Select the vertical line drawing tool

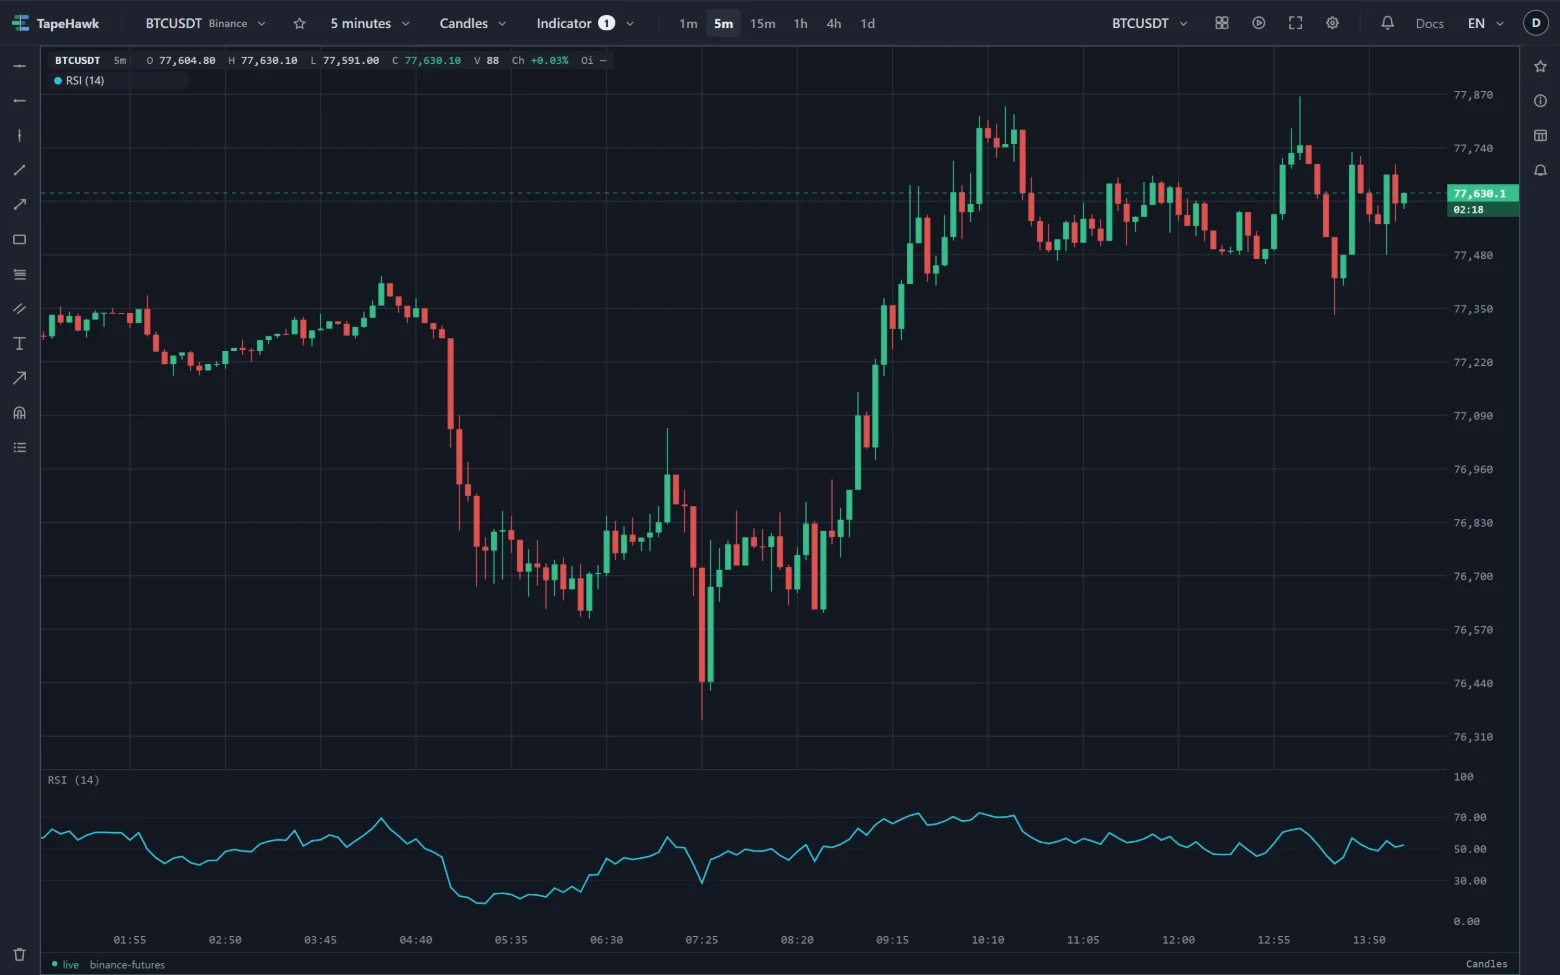[x=19, y=135]
